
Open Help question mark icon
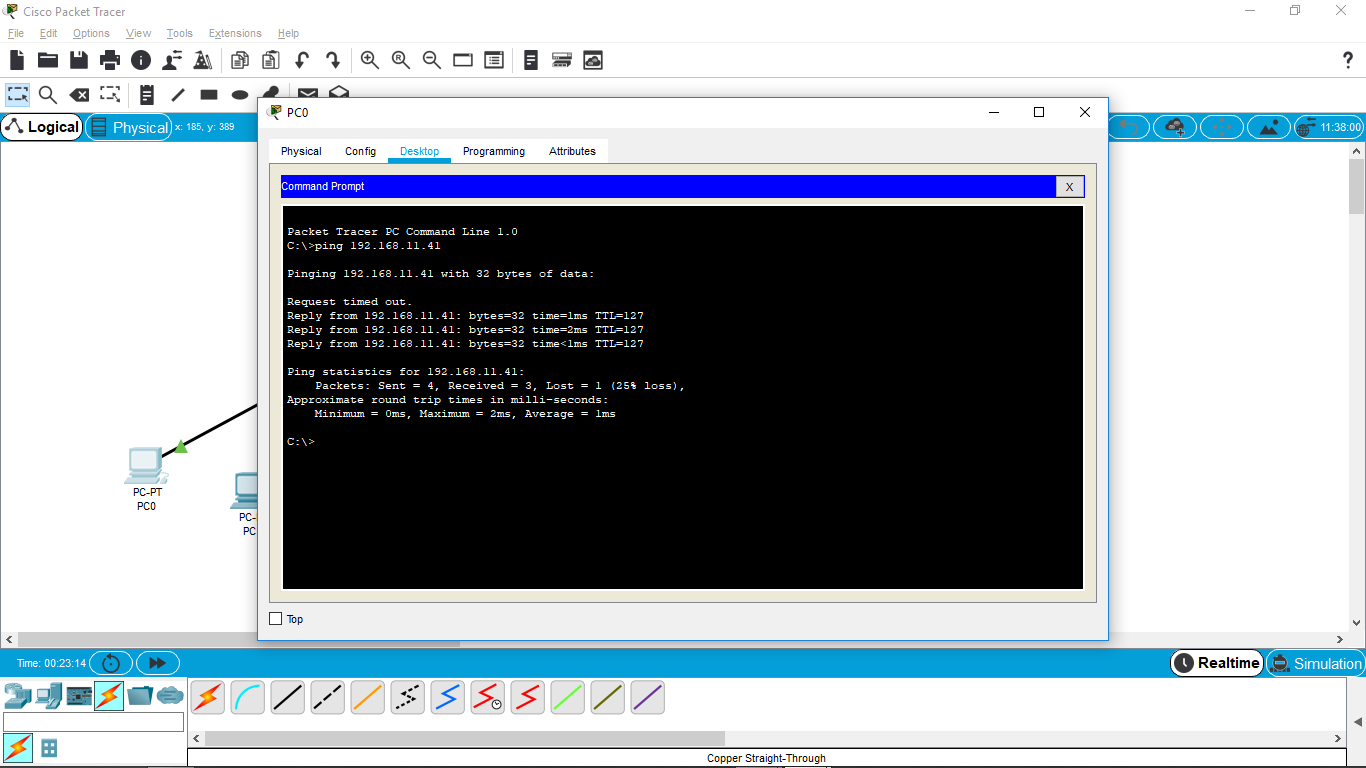(x=1347, y=60)
